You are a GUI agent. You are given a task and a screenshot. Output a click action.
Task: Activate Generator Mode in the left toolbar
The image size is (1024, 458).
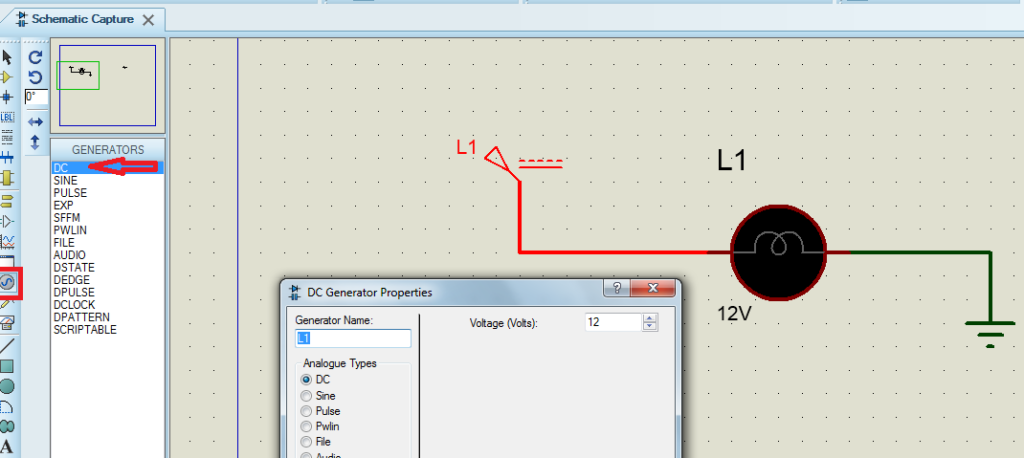coord(8,283)
